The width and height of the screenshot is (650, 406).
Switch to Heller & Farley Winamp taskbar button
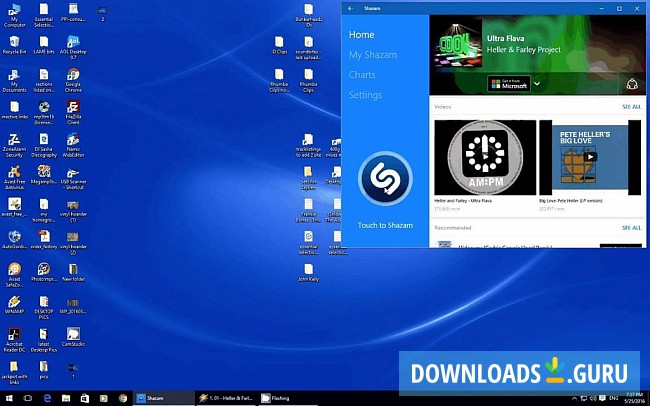(226, 399)
